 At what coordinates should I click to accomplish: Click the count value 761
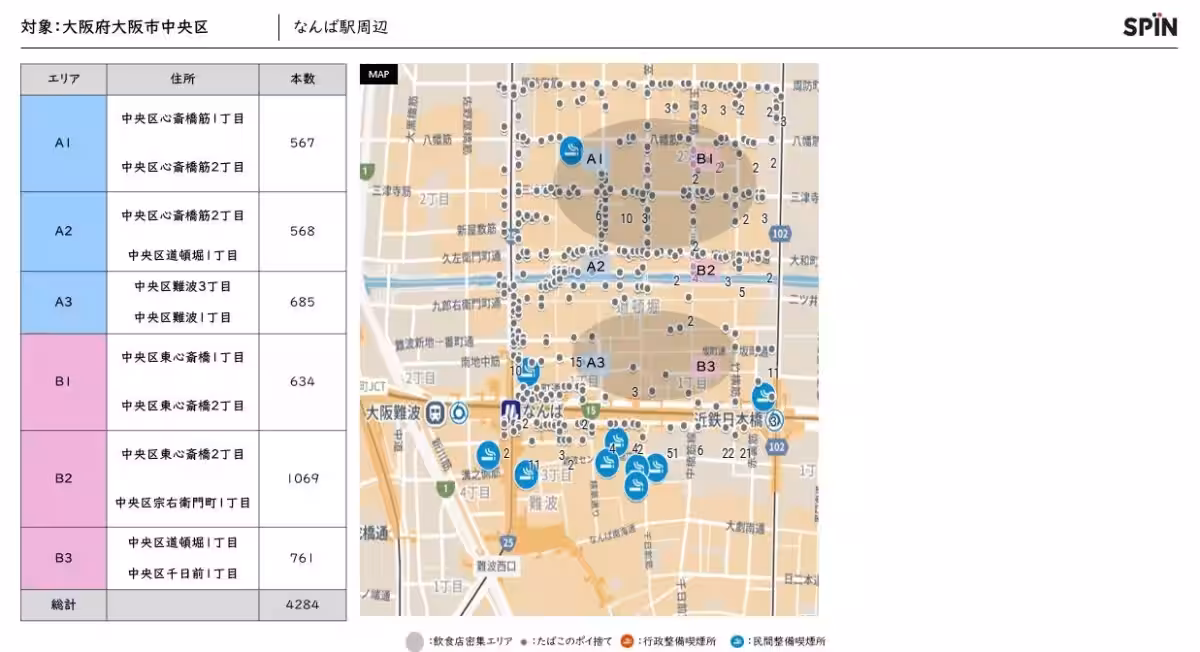pyautogui.click(x=303, y=558)
